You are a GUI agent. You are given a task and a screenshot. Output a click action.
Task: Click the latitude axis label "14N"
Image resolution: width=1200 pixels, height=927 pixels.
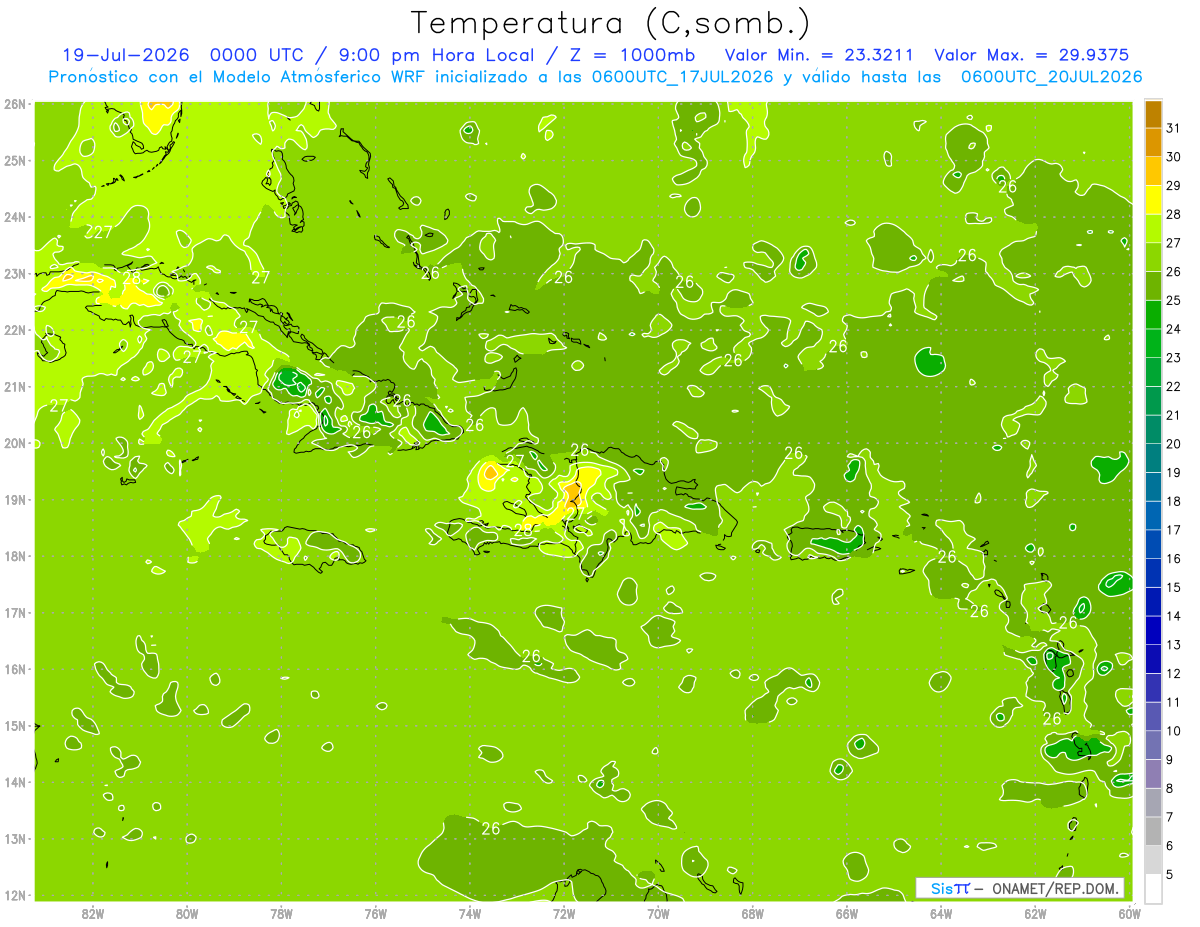pos(15,782)
